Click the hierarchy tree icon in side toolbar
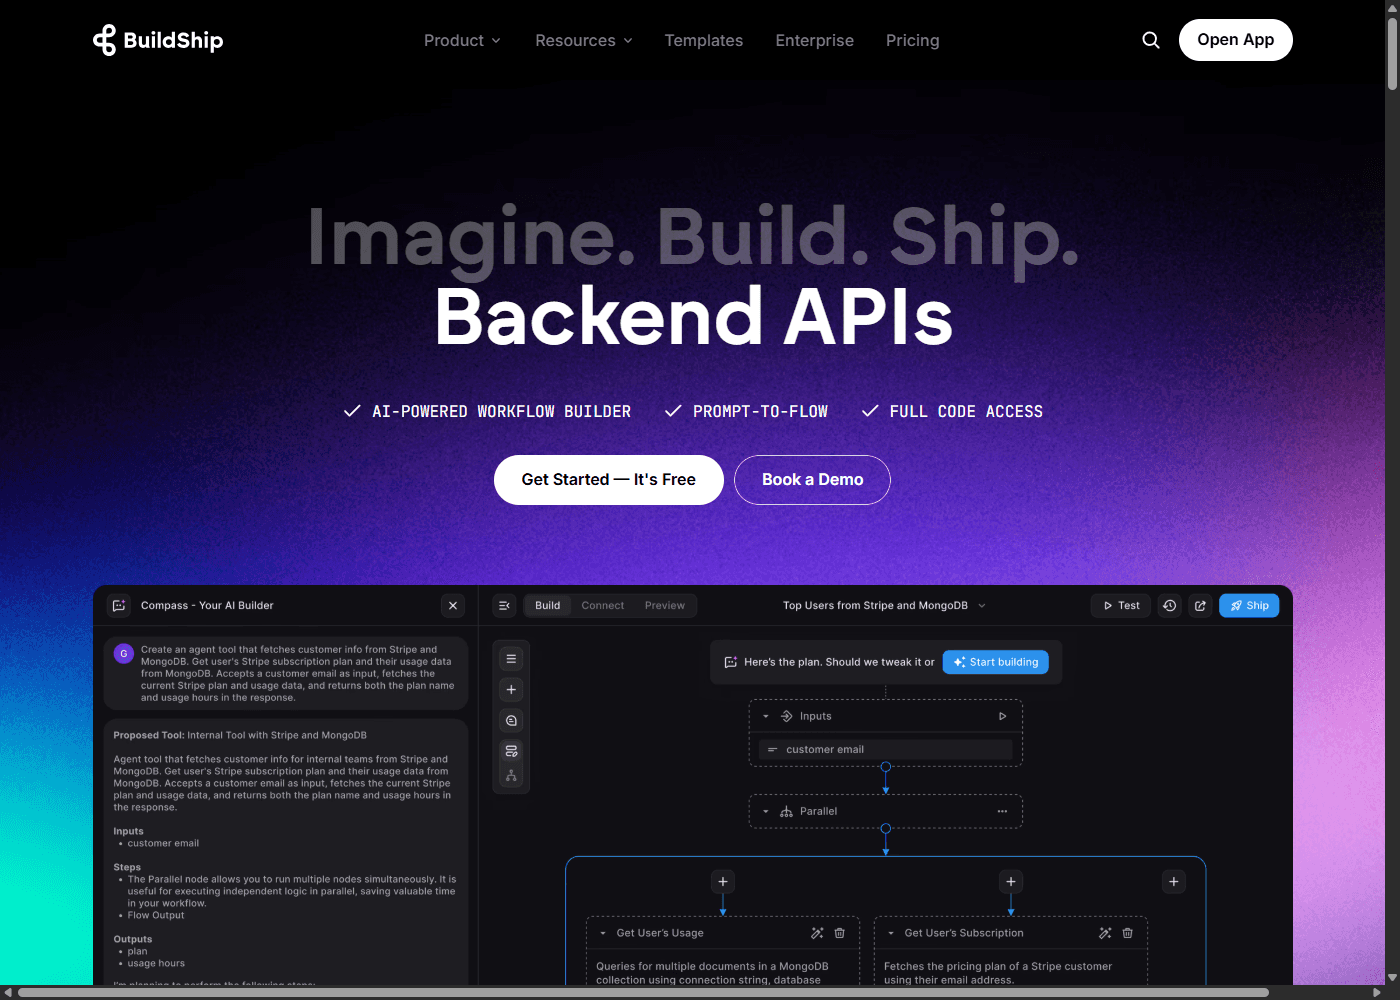This screenshot has width=1400, height=1000. (511, 775)
